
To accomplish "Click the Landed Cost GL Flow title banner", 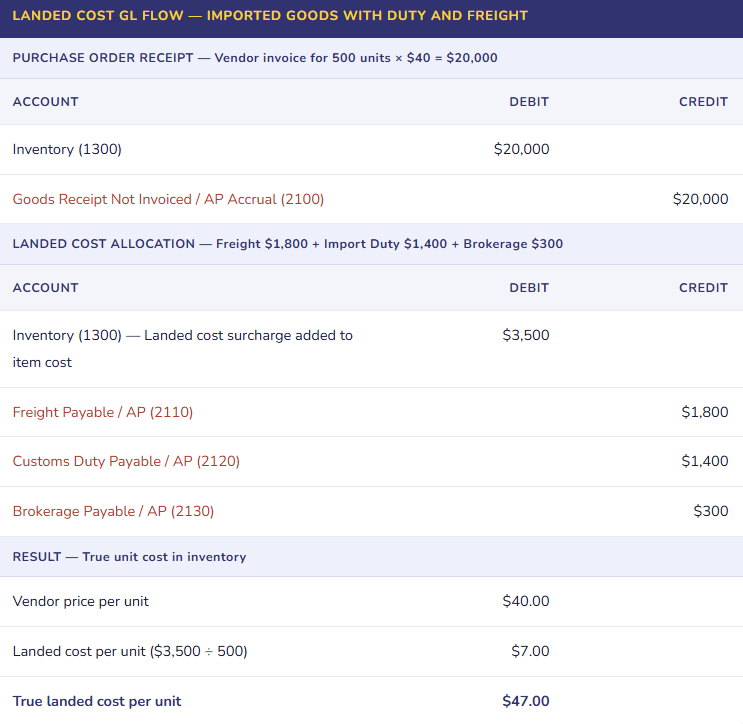I will click(270, 16).
